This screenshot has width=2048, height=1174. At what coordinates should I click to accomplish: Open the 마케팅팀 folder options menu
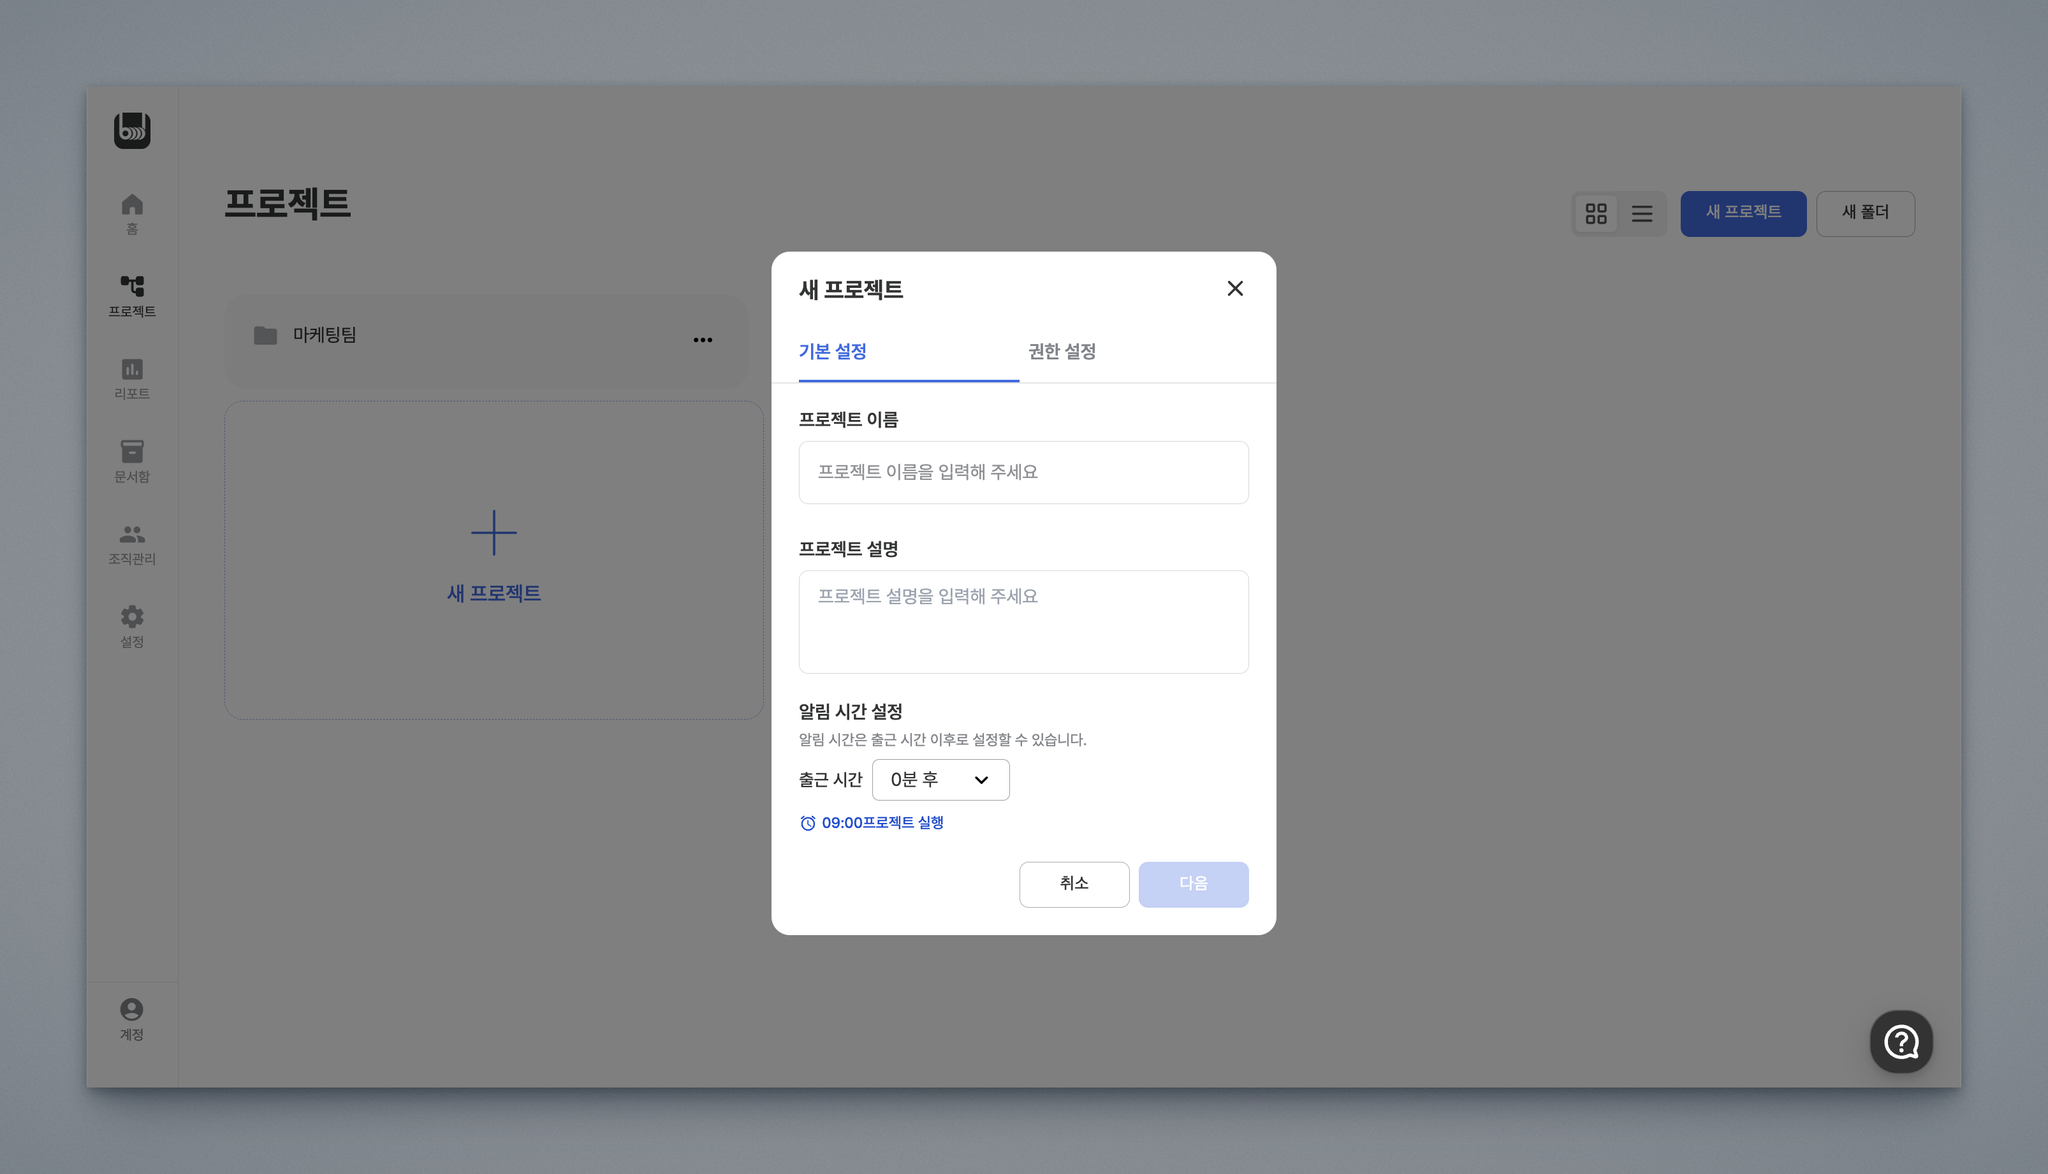(703, 340)
